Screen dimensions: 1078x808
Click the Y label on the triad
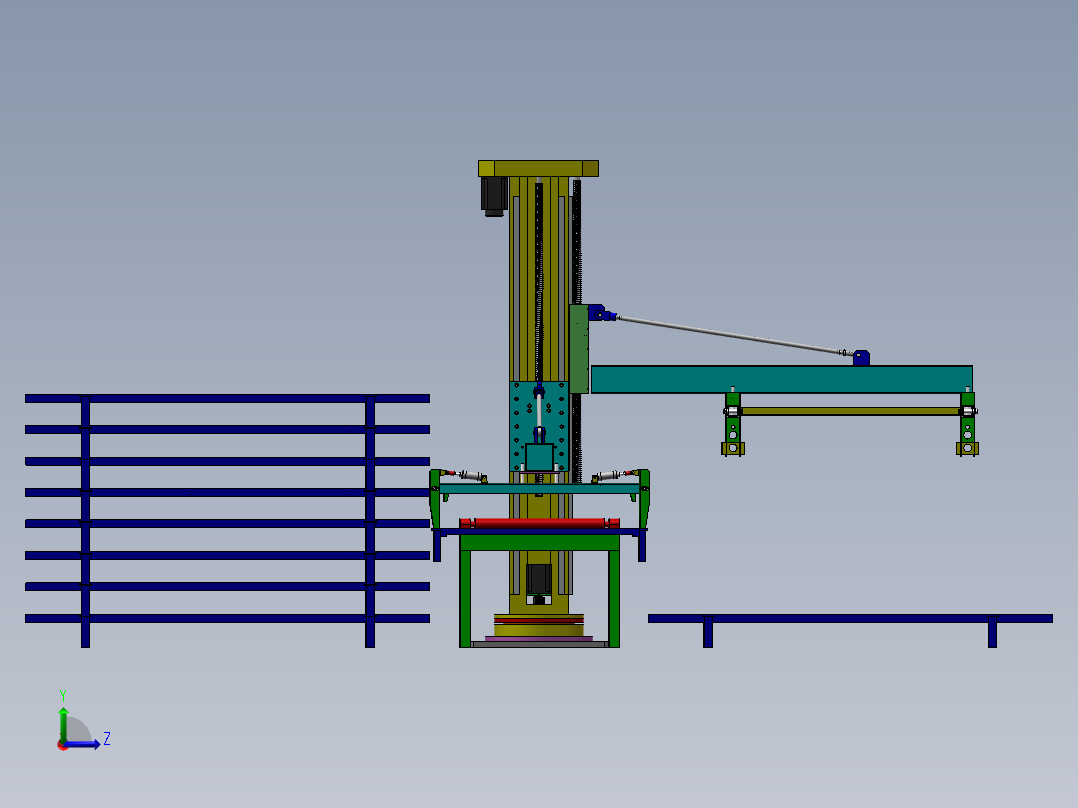click(63, 696)
